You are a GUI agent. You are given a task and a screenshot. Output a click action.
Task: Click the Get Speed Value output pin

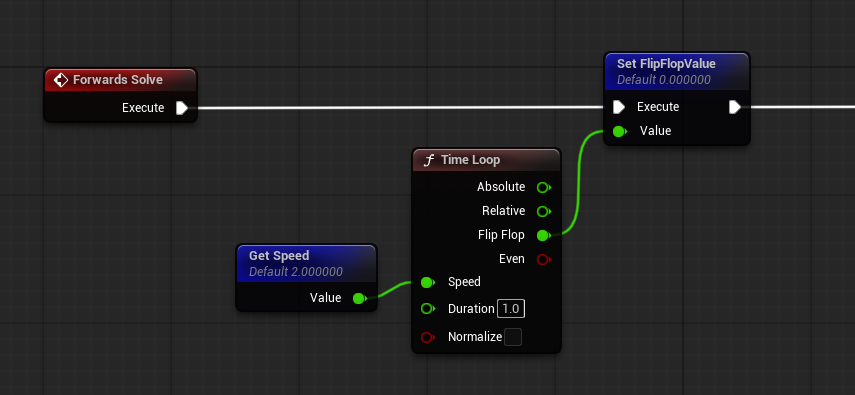(359, 298)
